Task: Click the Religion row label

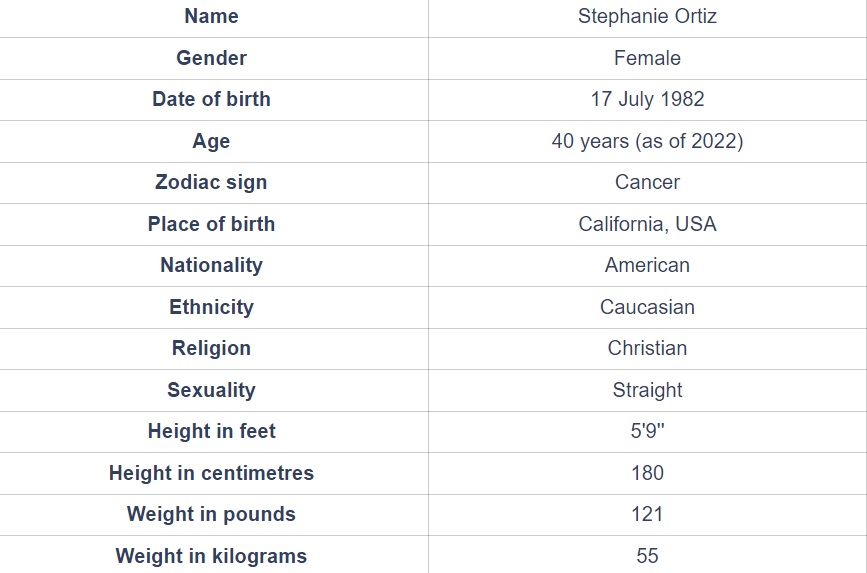Action: point(211,348)
